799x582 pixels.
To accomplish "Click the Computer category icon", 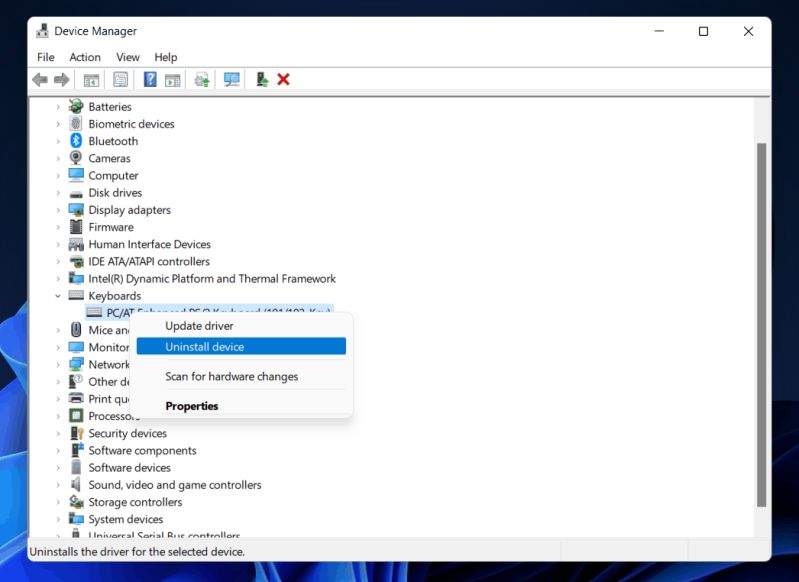I will (76, 175).
